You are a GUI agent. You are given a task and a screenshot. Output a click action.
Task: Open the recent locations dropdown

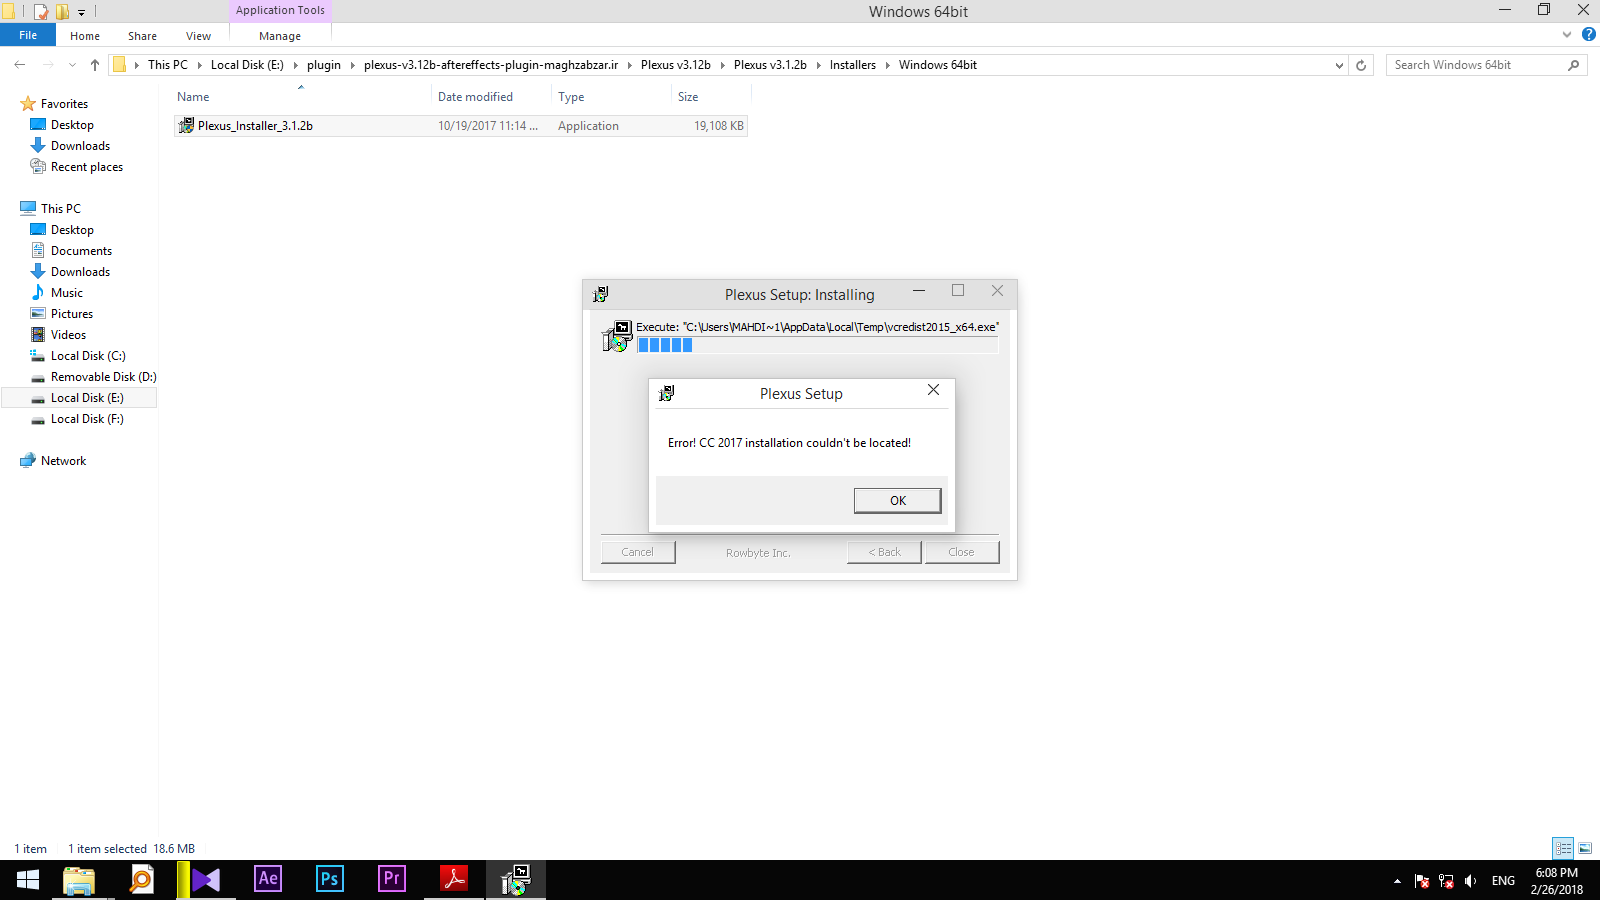pos(72,65)
